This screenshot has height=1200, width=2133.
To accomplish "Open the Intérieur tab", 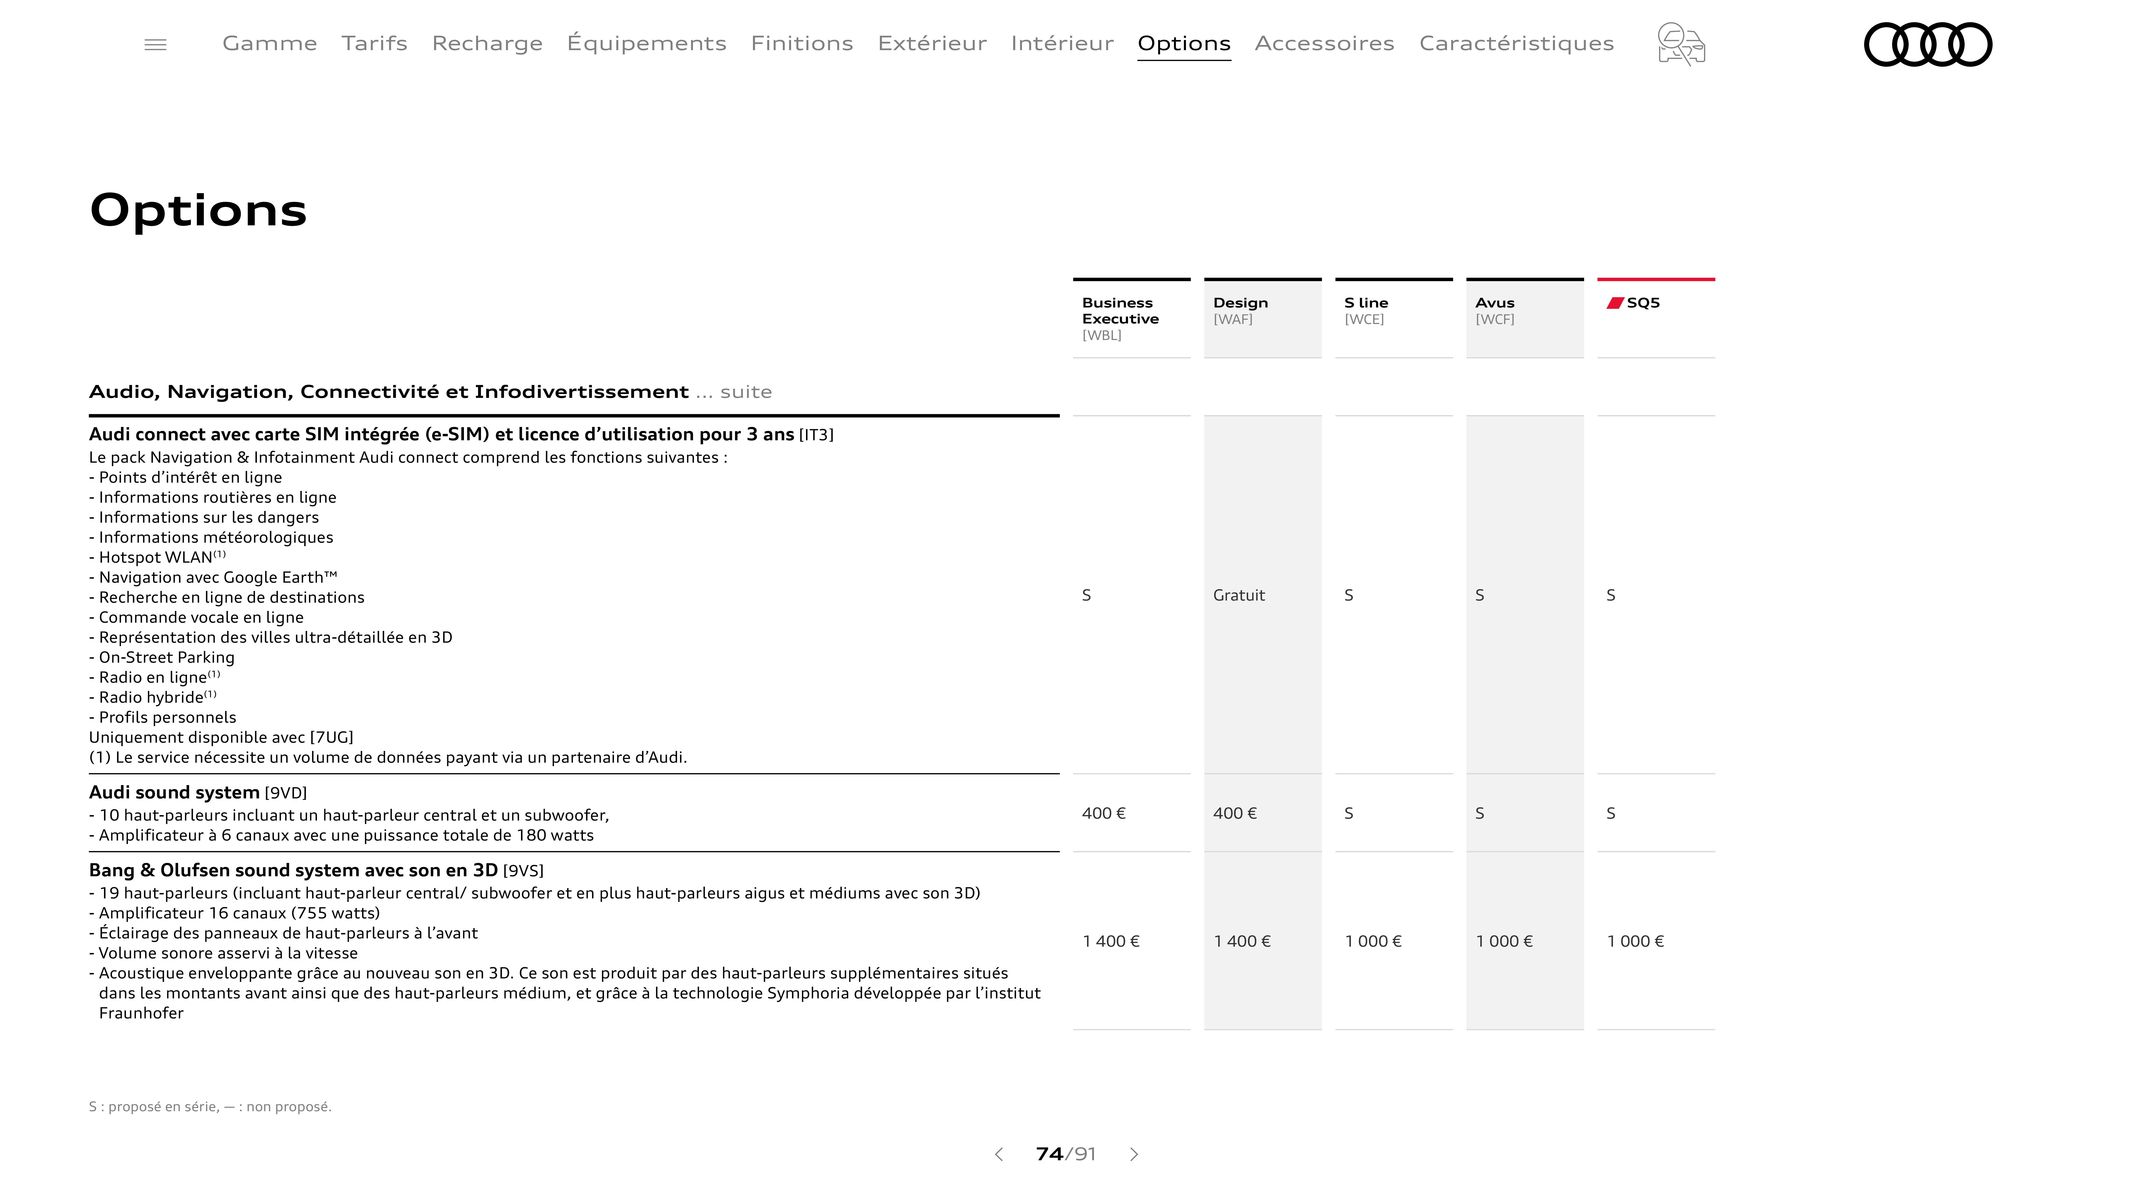I will pyautogui.click(x=1062, y=43).
